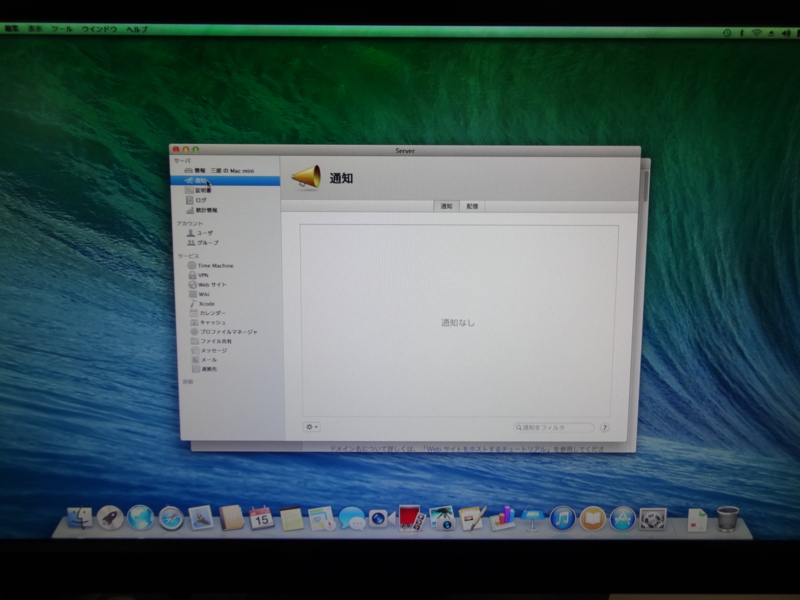800x600 pixels.
Task: Open the Xcode service
Action: point(202,304)
